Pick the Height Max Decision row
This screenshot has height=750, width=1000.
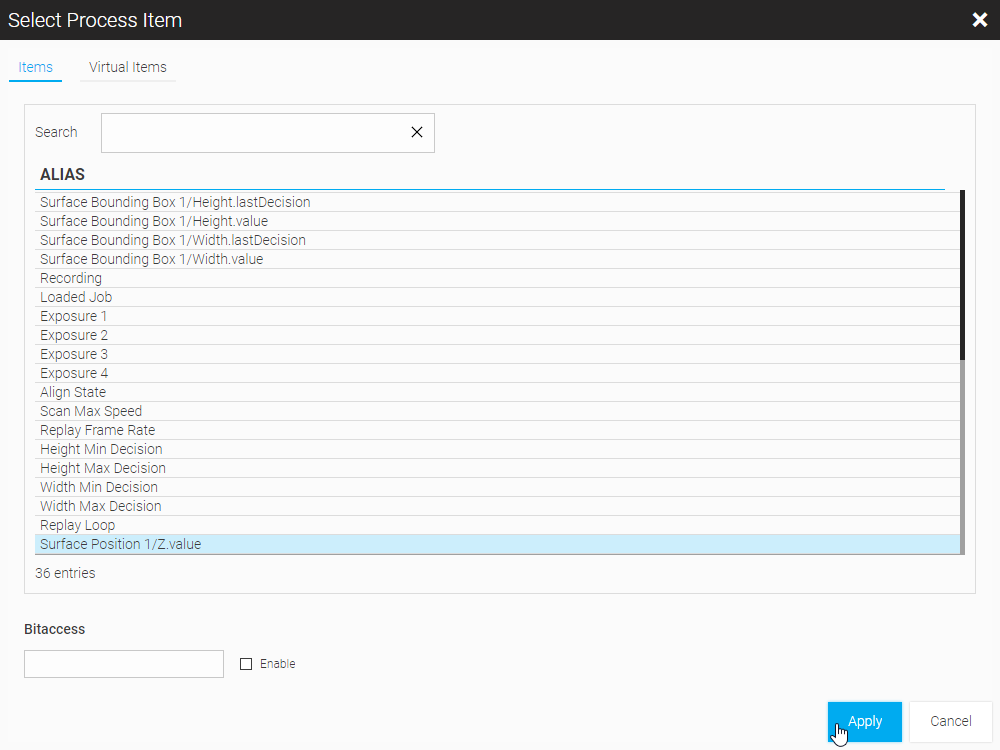[x=103, y=468]
